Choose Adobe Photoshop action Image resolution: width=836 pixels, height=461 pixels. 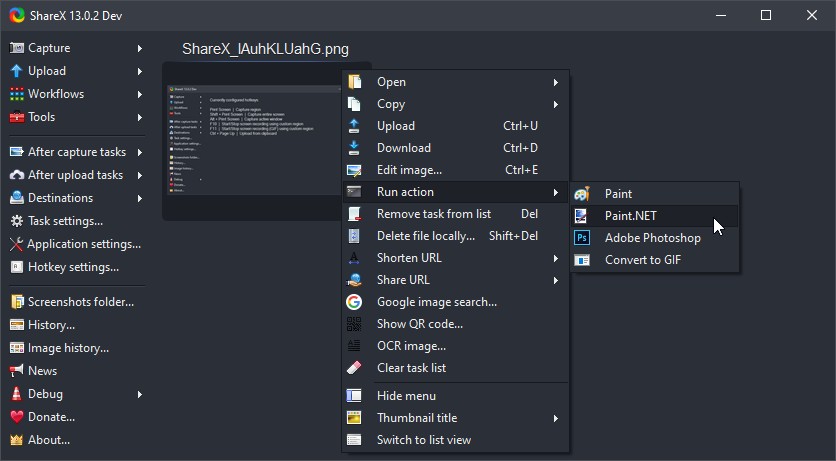tap(655, 238)
